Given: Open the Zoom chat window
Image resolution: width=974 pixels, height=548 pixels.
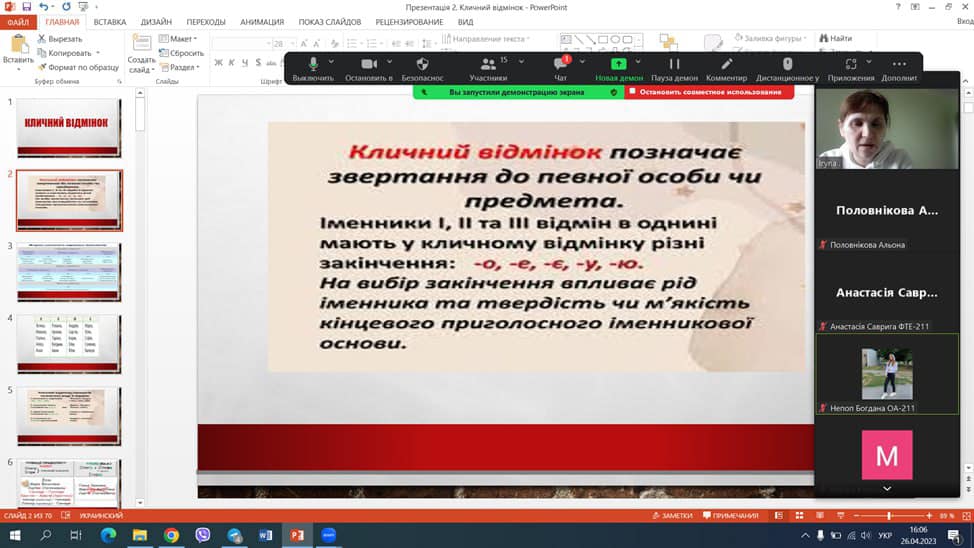Looking at the screenshot, I should coord(560,65).
